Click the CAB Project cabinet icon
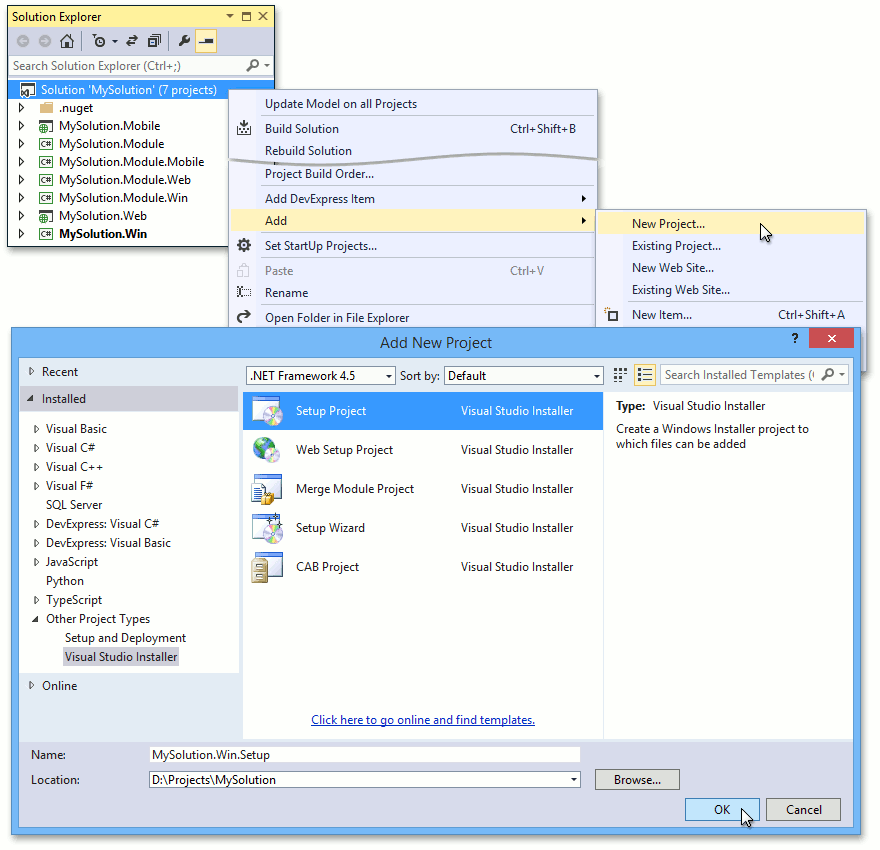The width and height of the screenshot is (880, 850). [x=267, y=567]
